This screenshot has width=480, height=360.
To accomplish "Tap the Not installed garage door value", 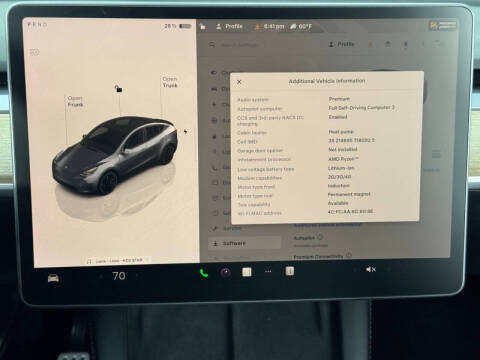I will pyautogui.click(x=343, y=149).
